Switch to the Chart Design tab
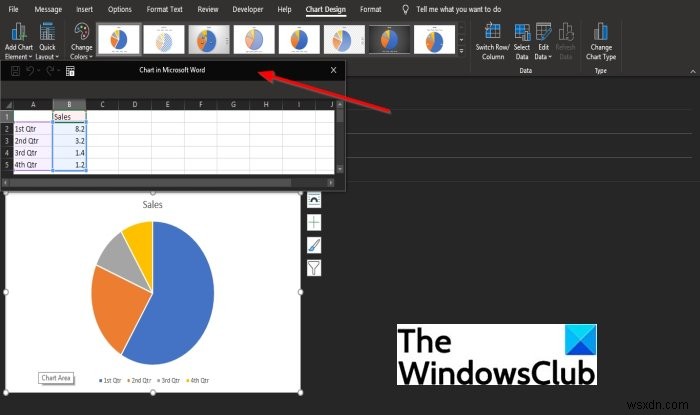Screen dimensions: 700x415 (x=325, y=9)
